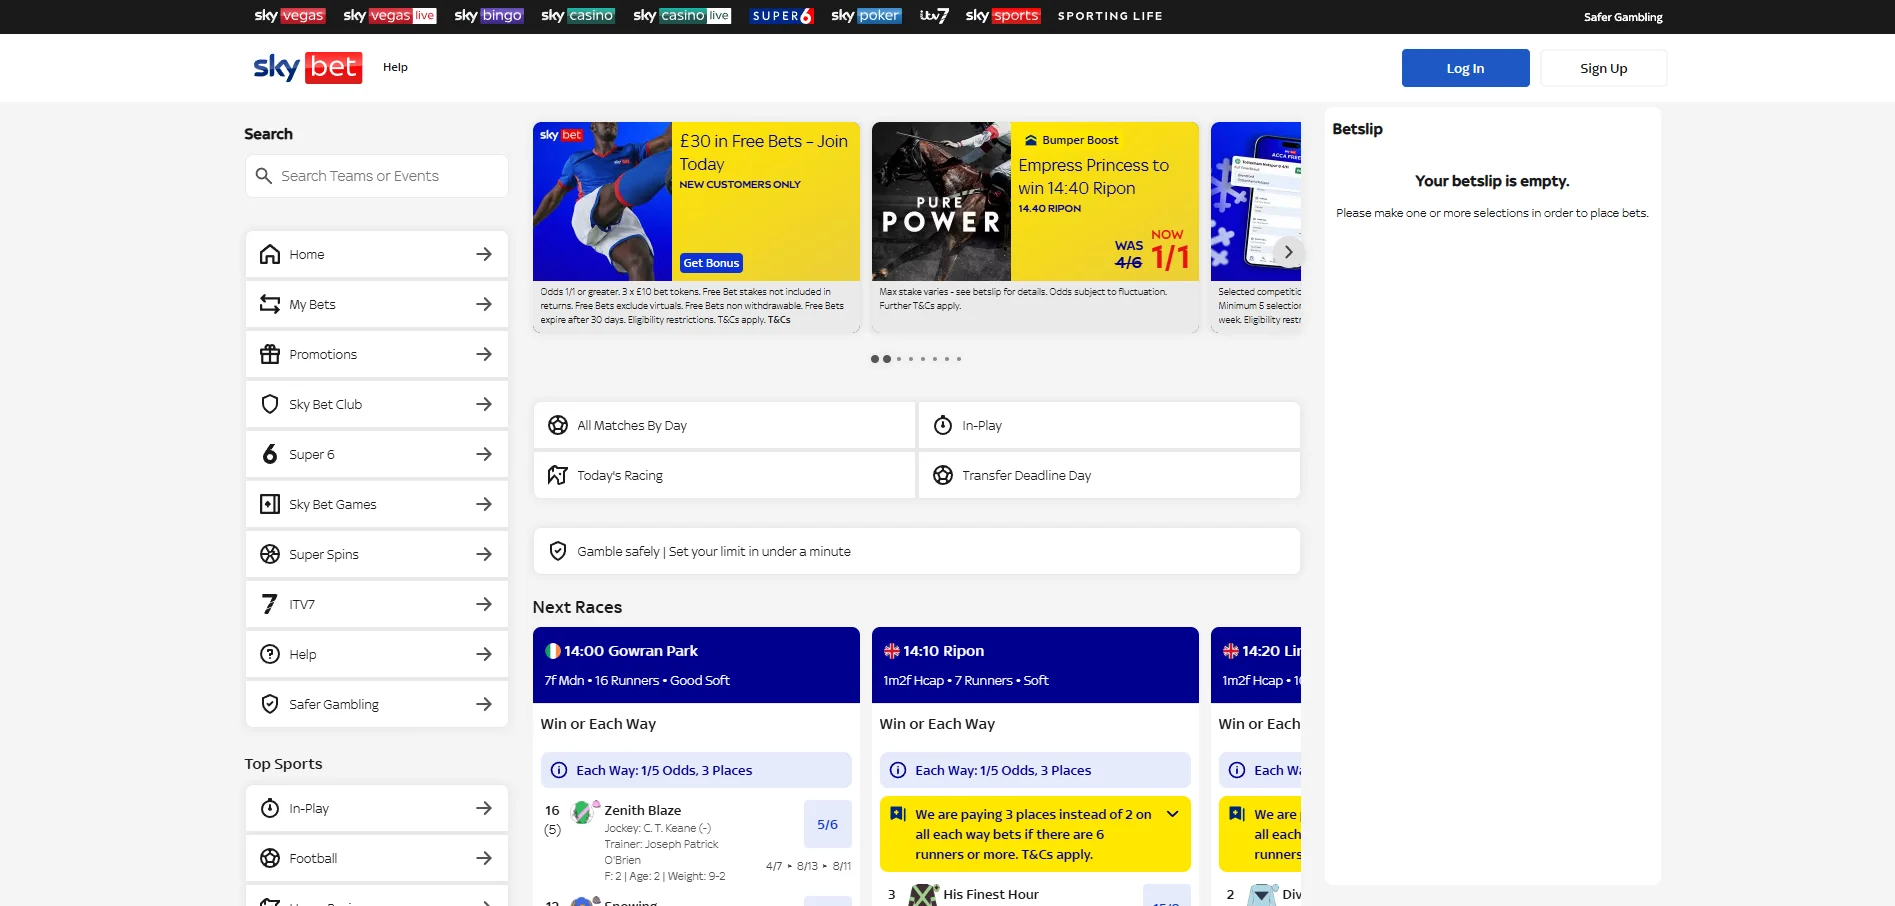Click Zenith Blaze jockey silks icon
The height and width of the screenshot is (906, 1895).
[582, 812]
